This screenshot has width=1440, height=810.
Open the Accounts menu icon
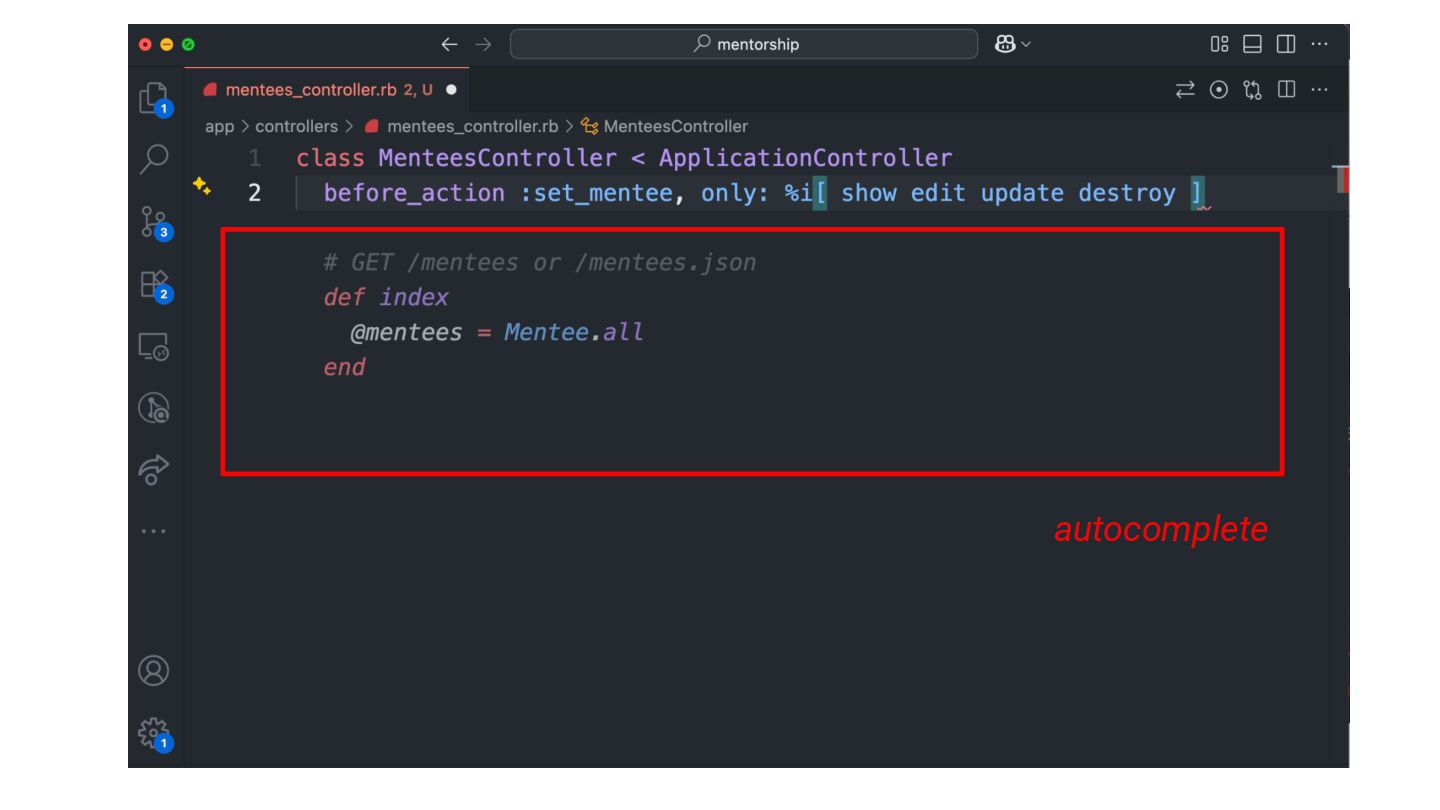[x=153, y=669]
